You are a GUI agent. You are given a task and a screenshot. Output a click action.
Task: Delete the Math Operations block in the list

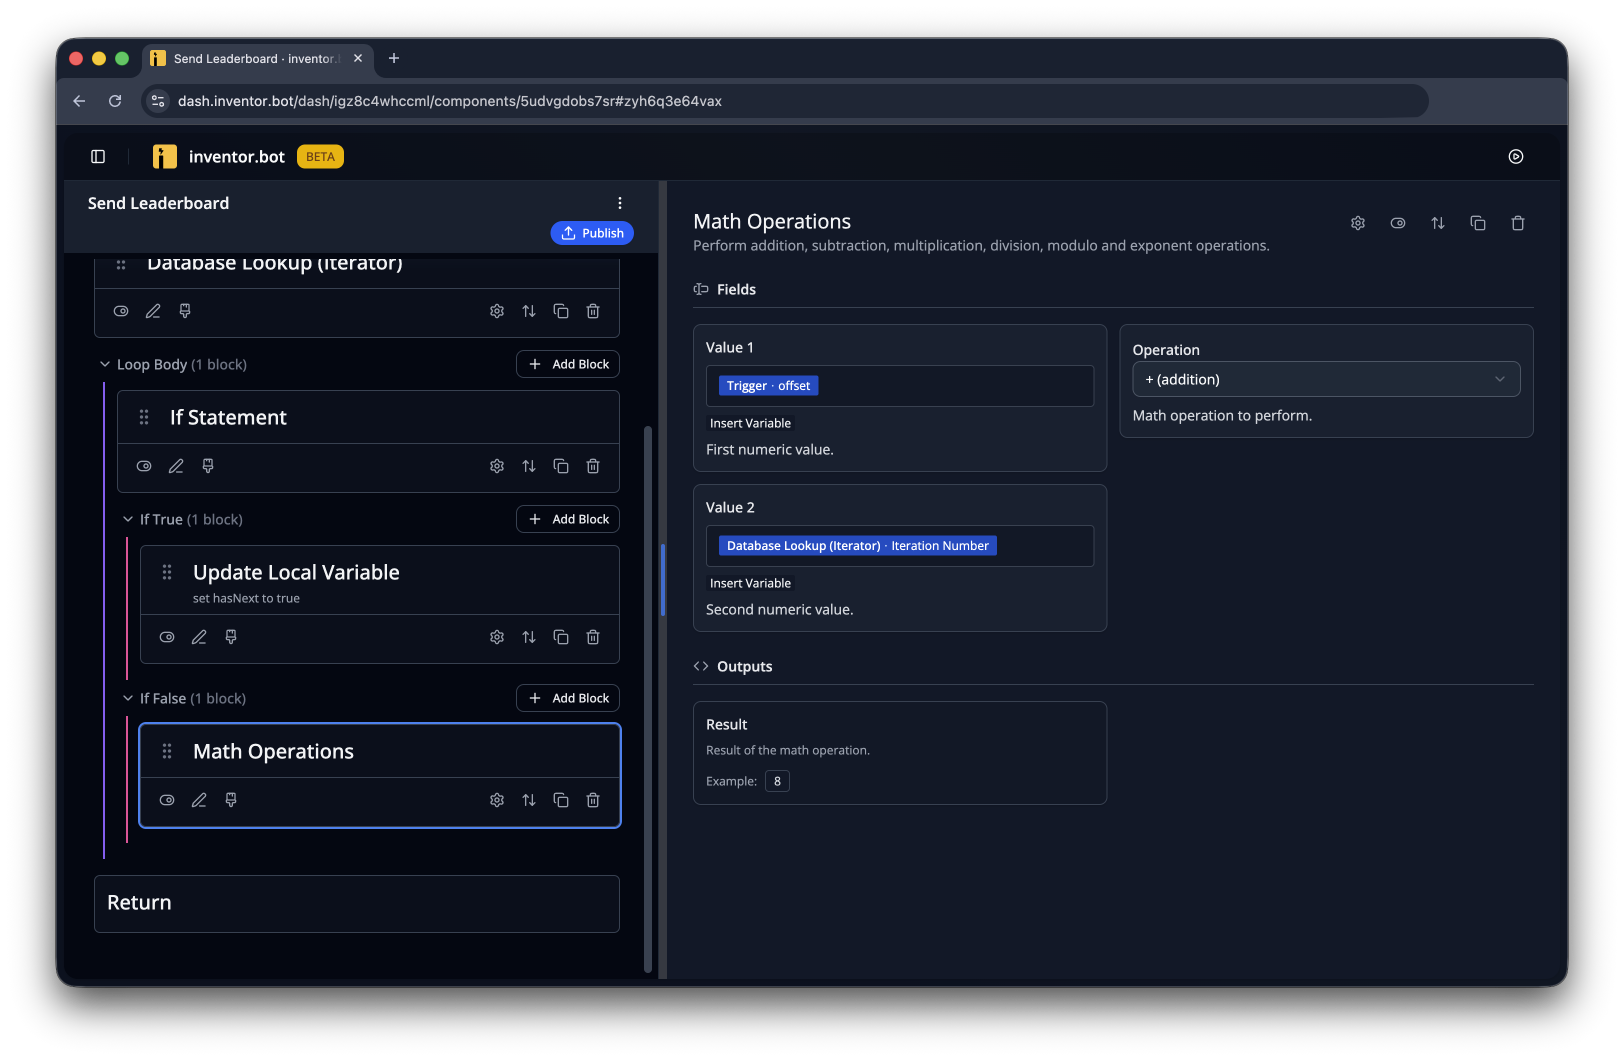(x=593, y=800)
